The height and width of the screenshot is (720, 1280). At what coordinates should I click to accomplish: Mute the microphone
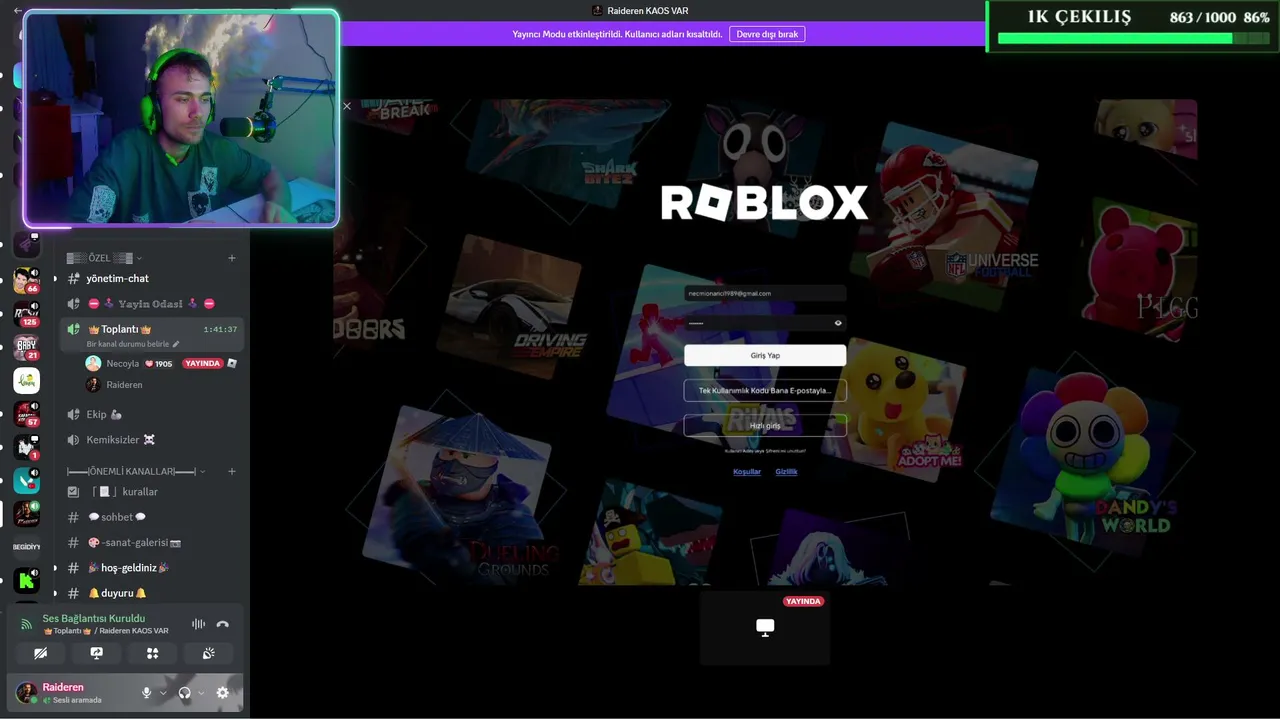coord(147,692)
